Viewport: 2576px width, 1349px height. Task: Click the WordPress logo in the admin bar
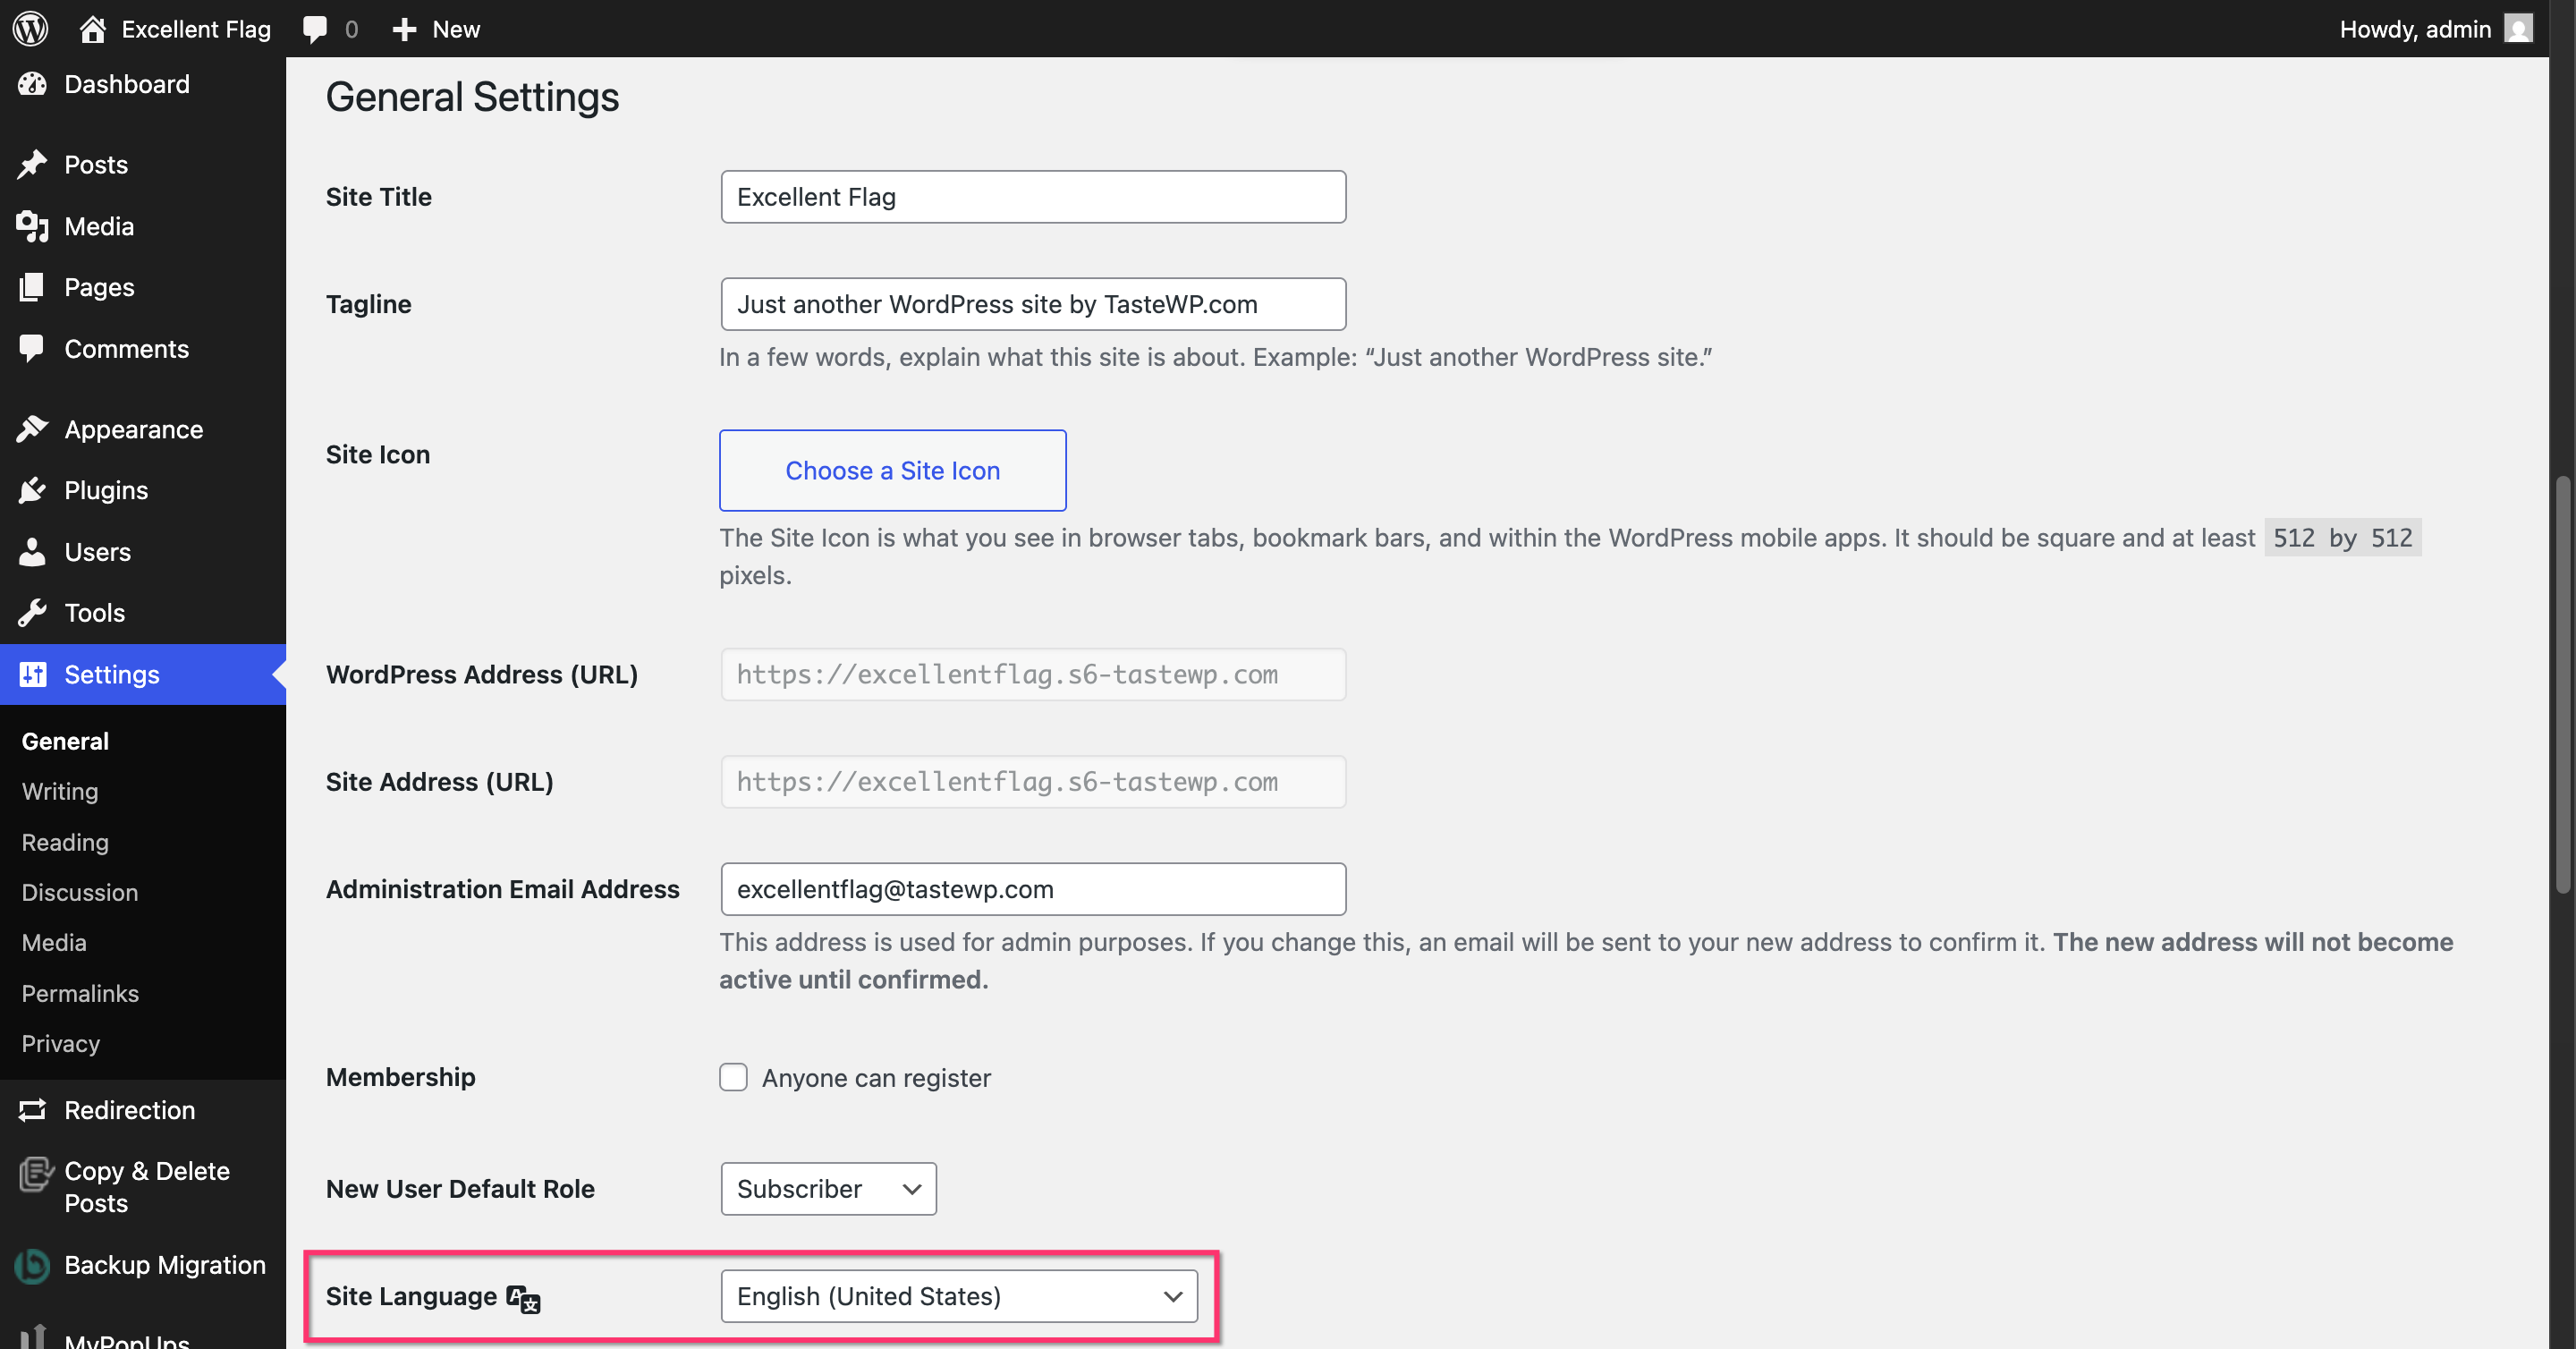29,28
